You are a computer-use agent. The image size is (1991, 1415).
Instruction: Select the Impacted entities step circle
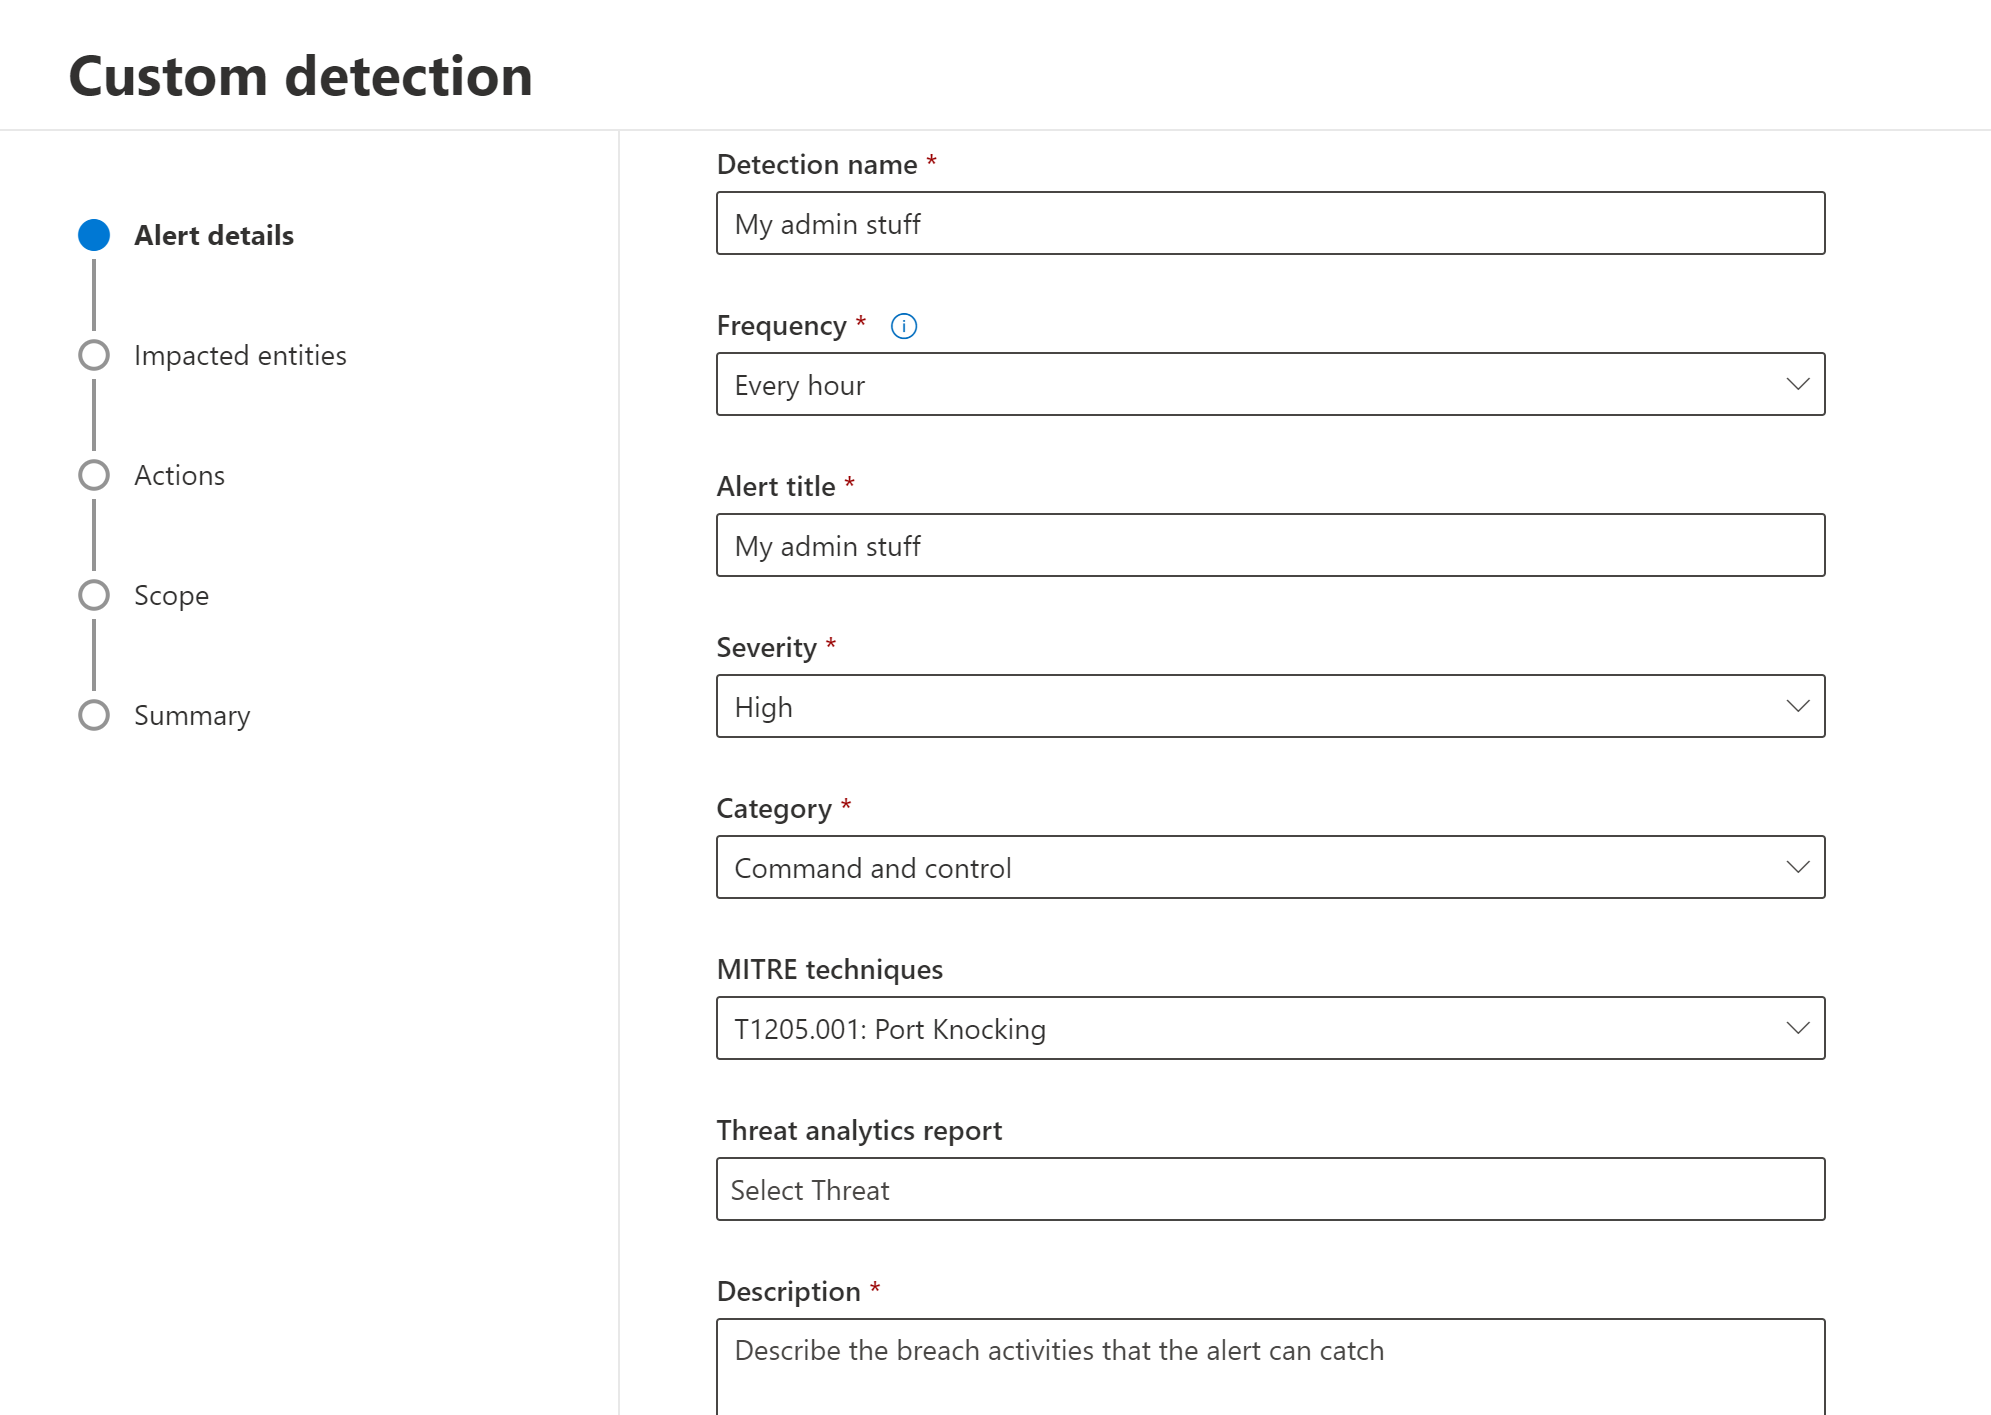click(x=94, y=355)
